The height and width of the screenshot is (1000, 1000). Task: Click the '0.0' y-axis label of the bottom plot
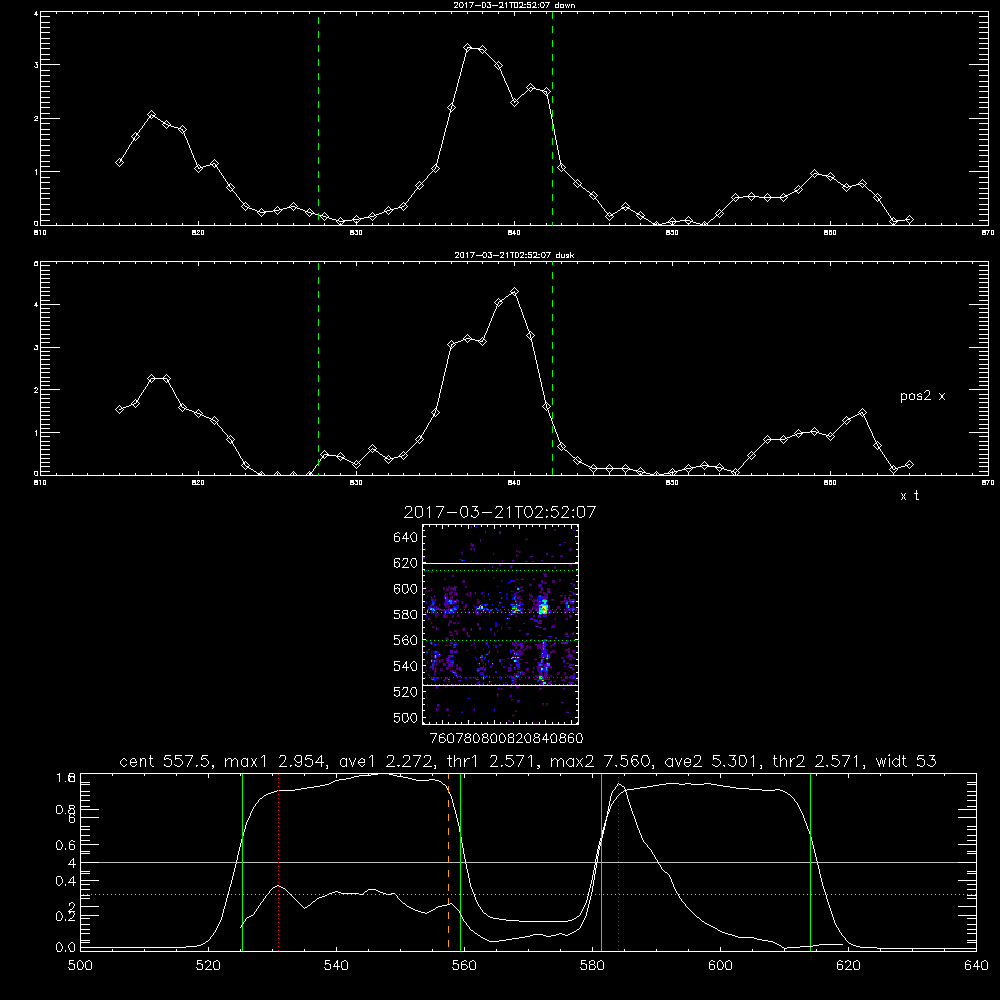(x=66, y=947)
